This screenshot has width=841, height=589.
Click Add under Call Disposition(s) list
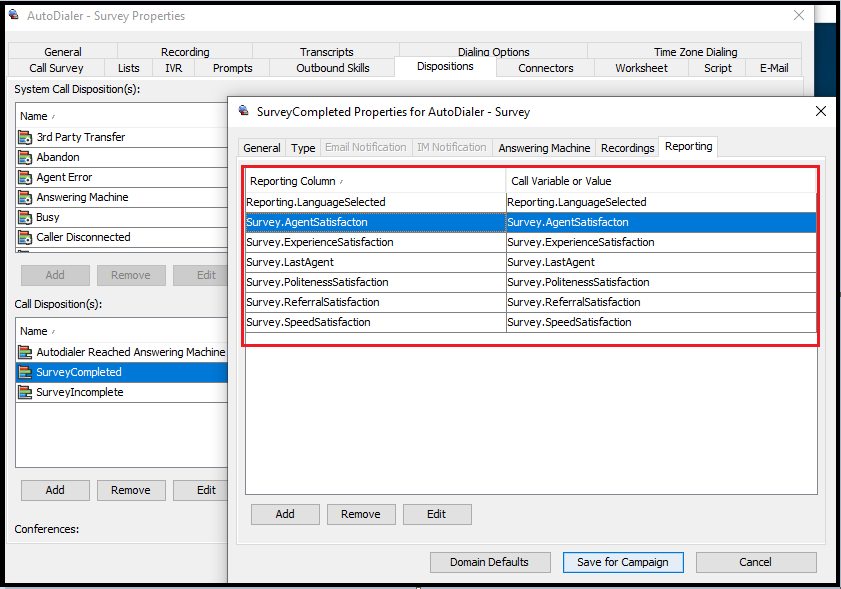[x=55, y=490]
